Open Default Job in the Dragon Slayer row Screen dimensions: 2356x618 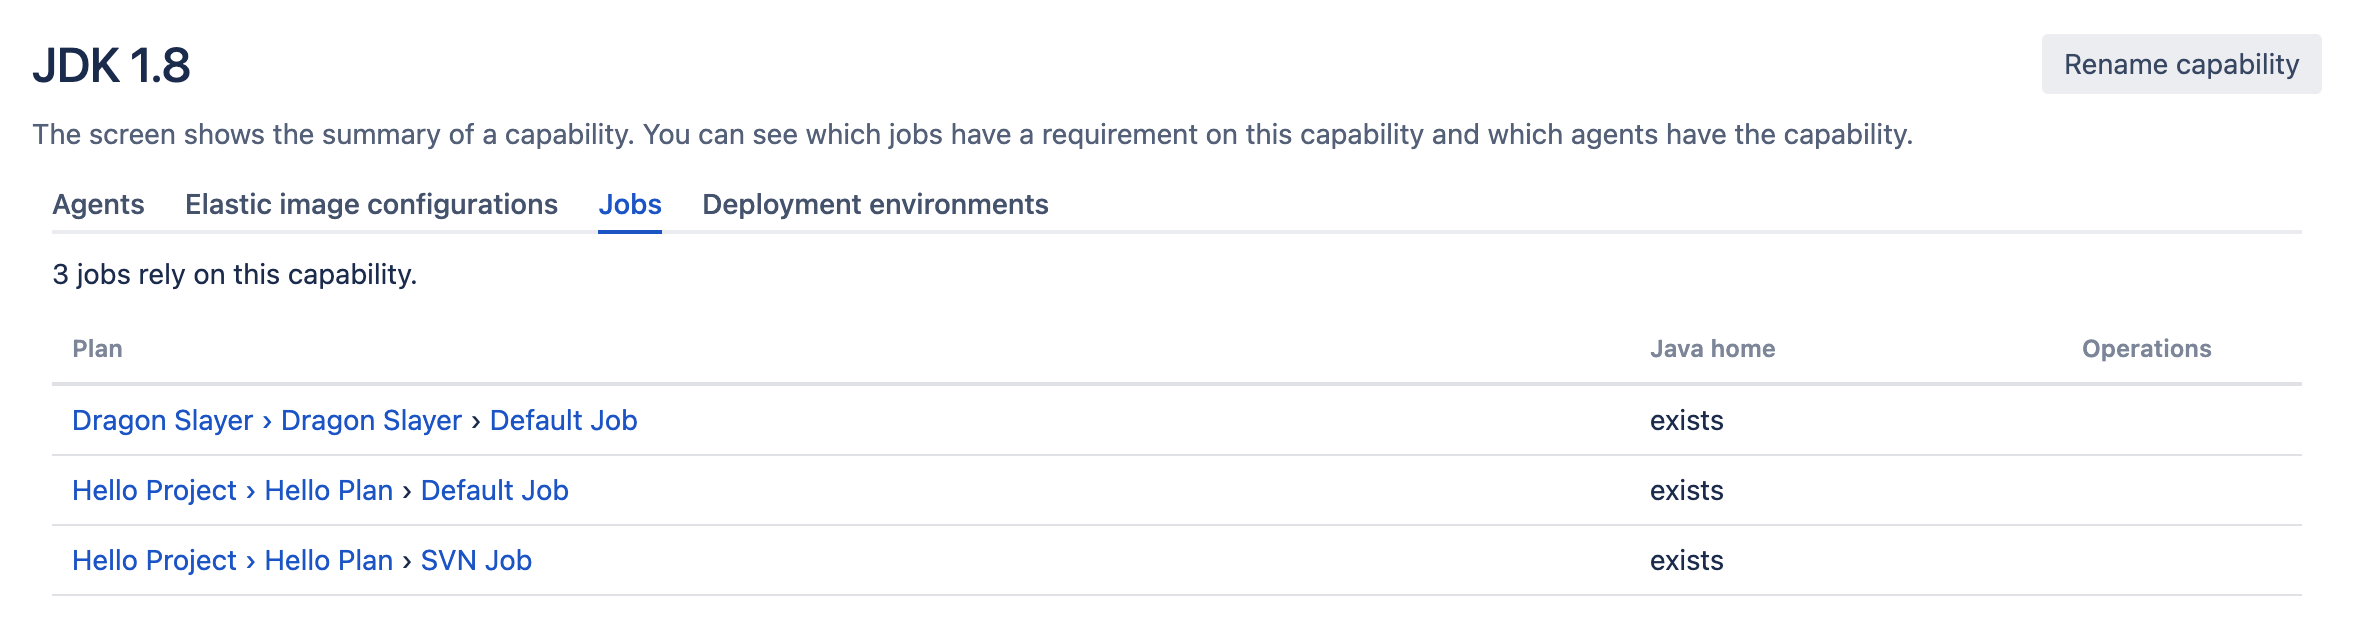click(x=563, y=421)
